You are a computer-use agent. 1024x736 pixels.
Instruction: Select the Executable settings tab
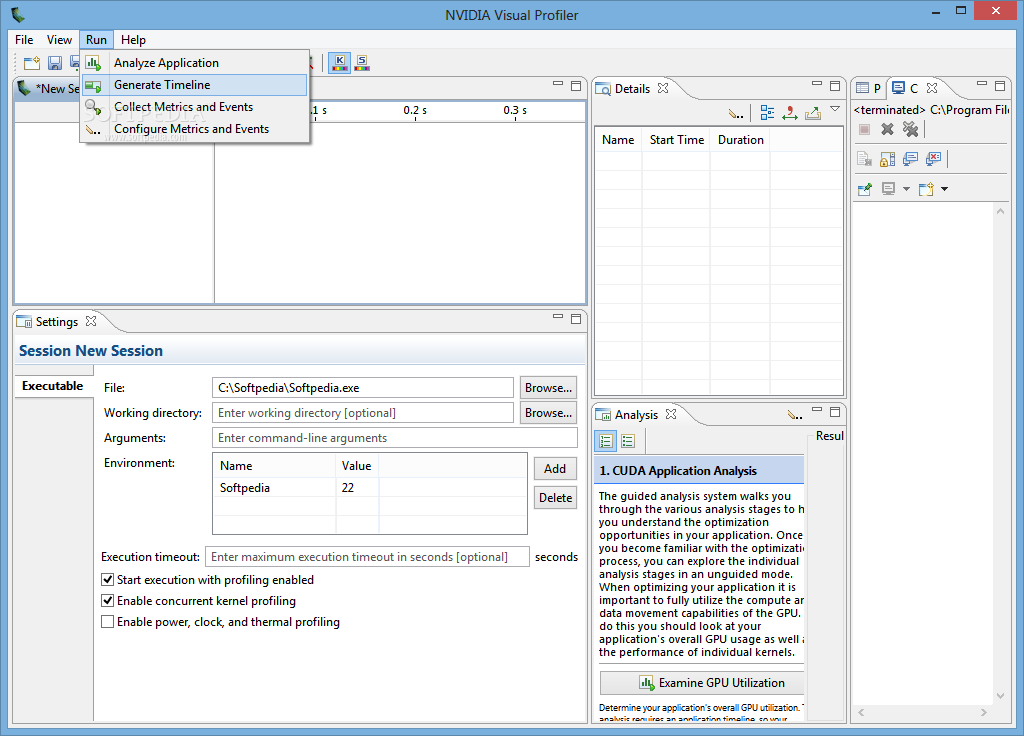(53, 386)
